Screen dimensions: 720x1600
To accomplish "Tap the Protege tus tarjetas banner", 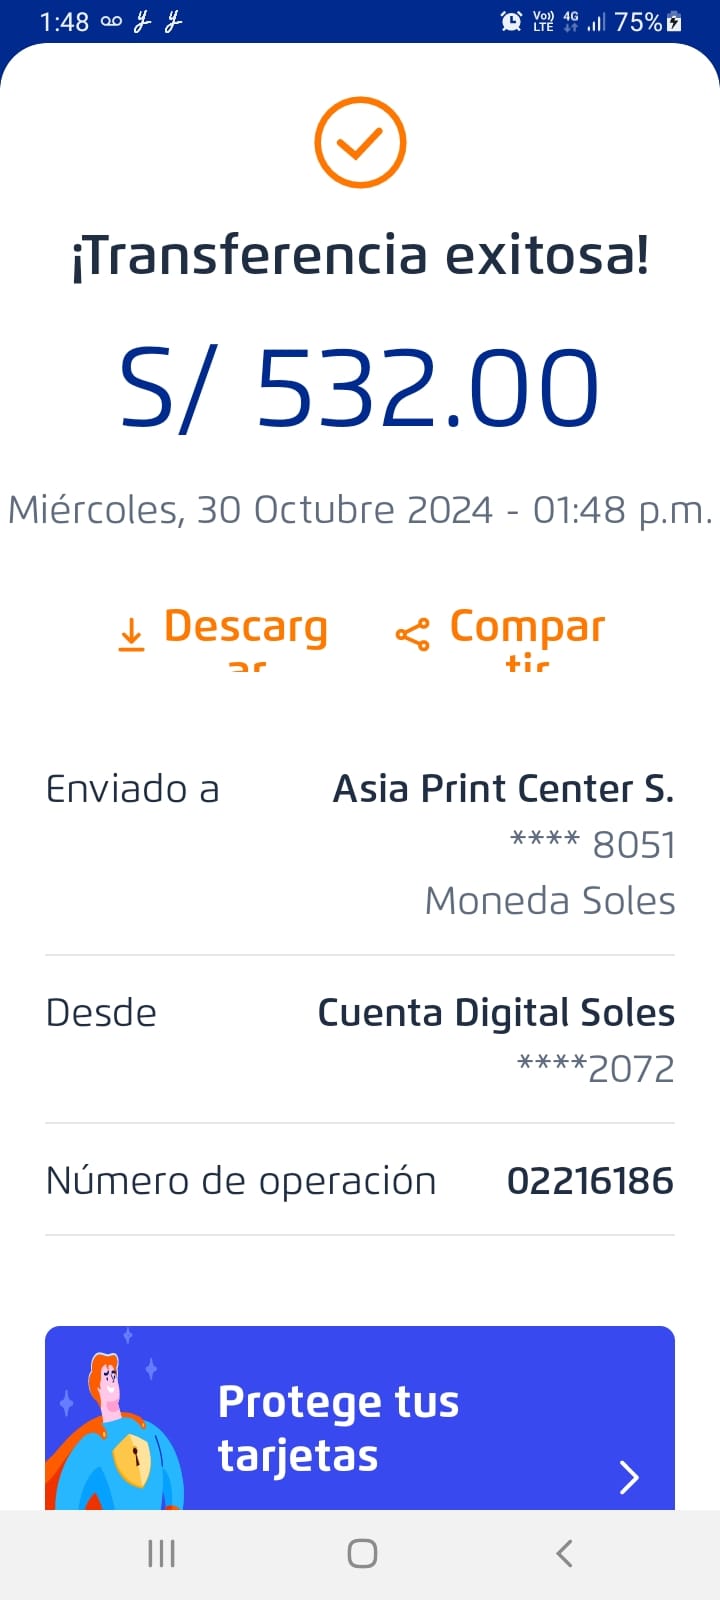I will click(x=360, y=1420).
